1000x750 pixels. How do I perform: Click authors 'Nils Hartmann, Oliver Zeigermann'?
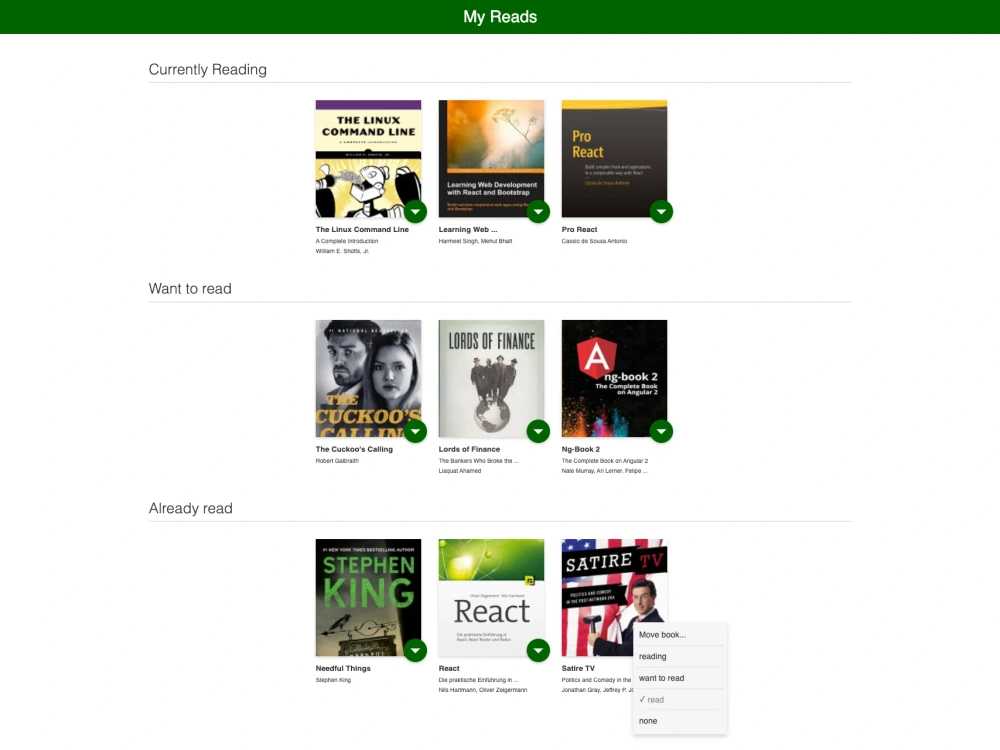tap(483, 690)
